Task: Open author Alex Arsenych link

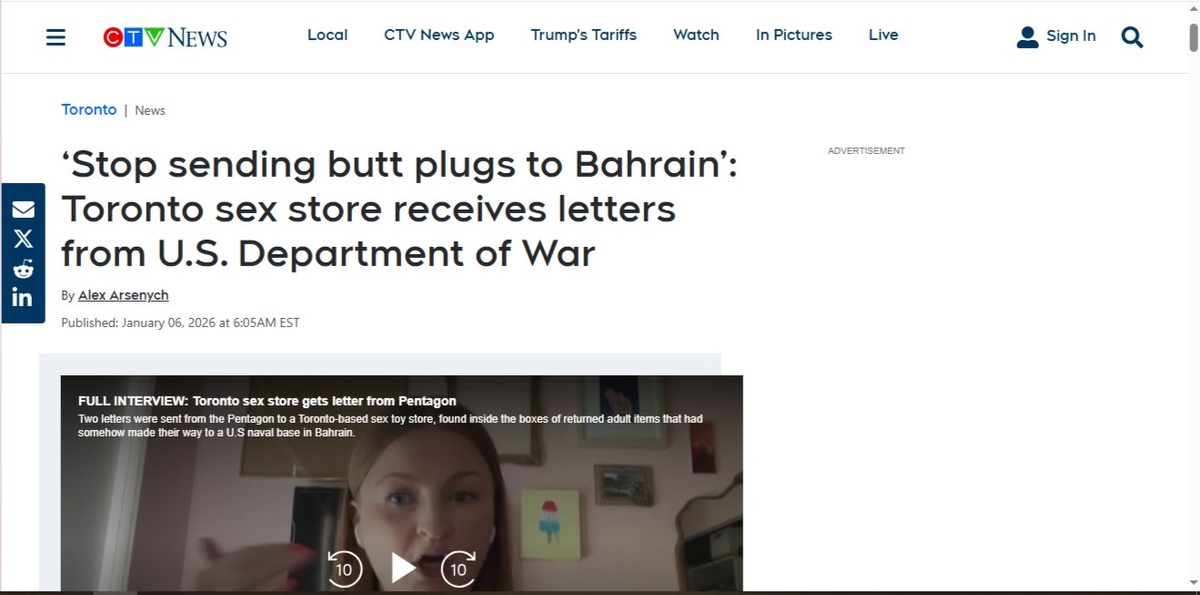Action: (123, 295)
